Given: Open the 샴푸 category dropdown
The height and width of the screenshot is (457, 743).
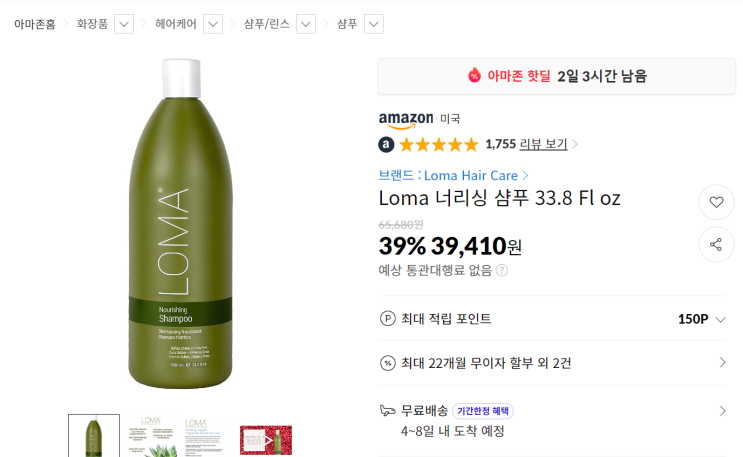Looking at the screenshot, I should (x=373, y=23).
